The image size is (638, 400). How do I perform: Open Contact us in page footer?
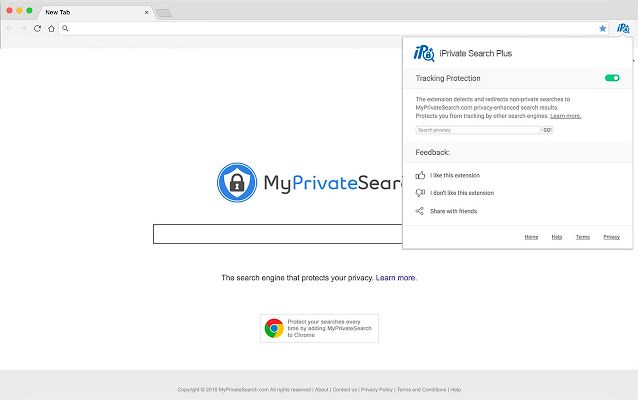[345, 389]
